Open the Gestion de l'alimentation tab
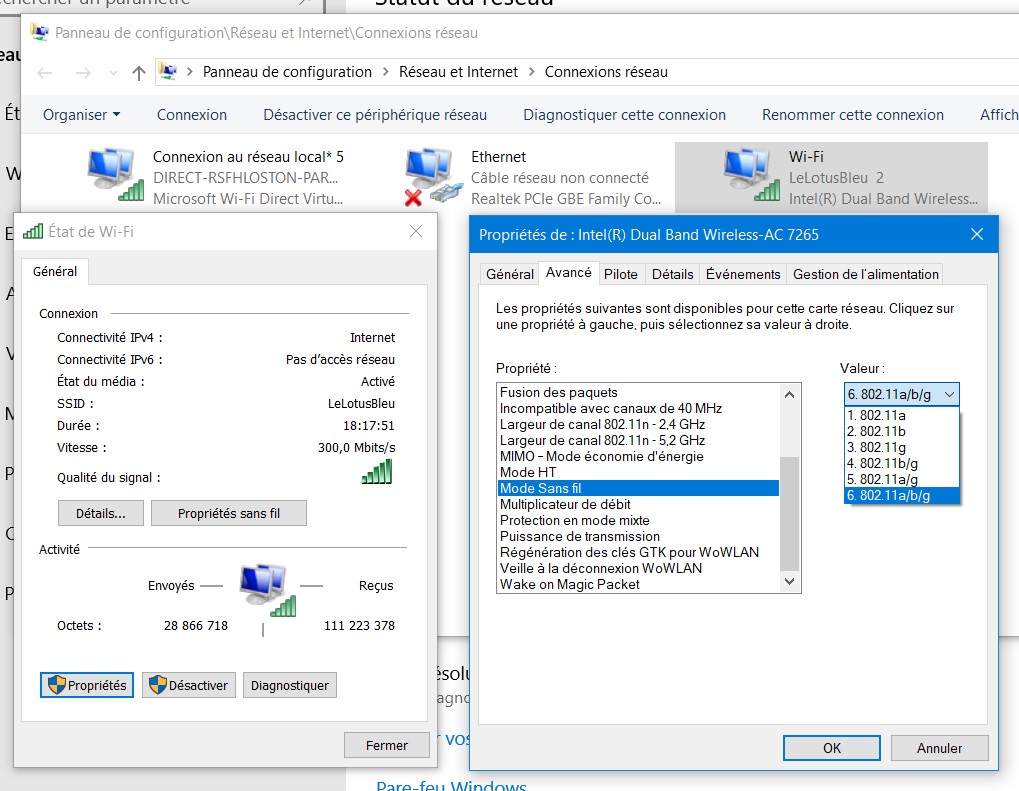 865,274
